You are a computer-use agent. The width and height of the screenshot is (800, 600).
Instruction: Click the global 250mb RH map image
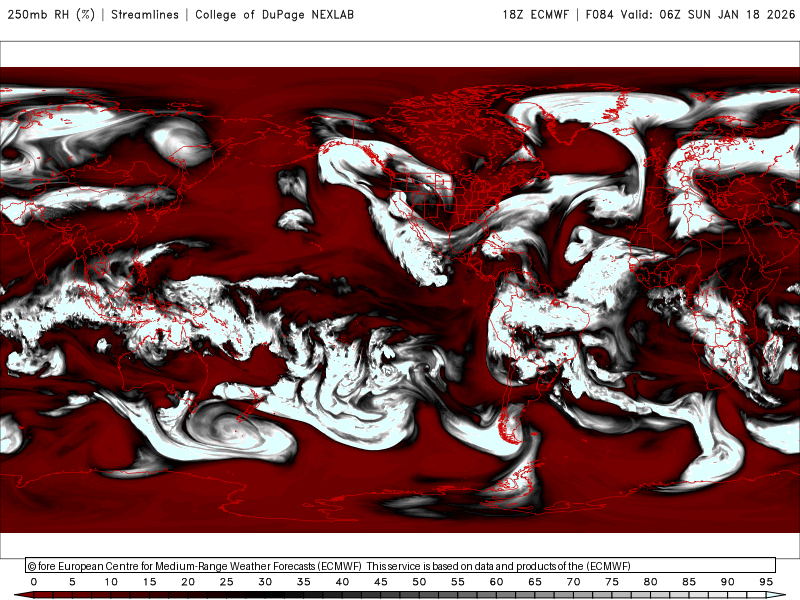click(x=400, y=300)
